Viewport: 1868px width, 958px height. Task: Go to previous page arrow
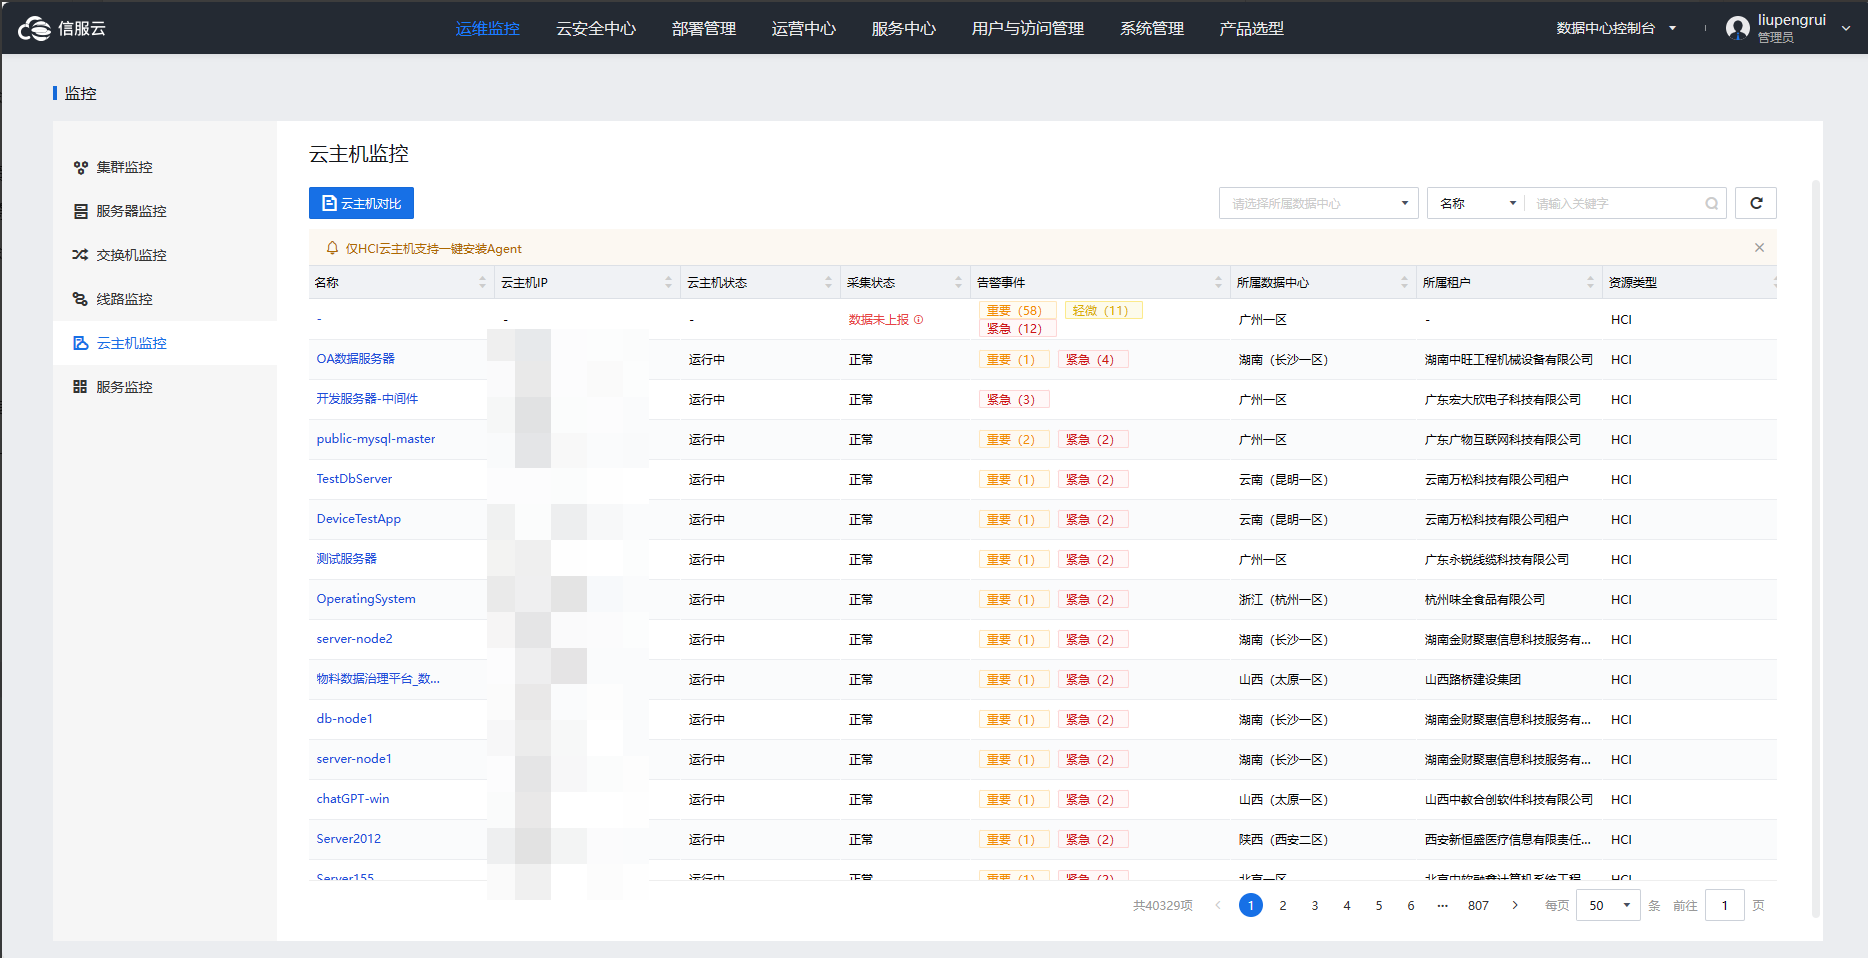point(1218,905)
